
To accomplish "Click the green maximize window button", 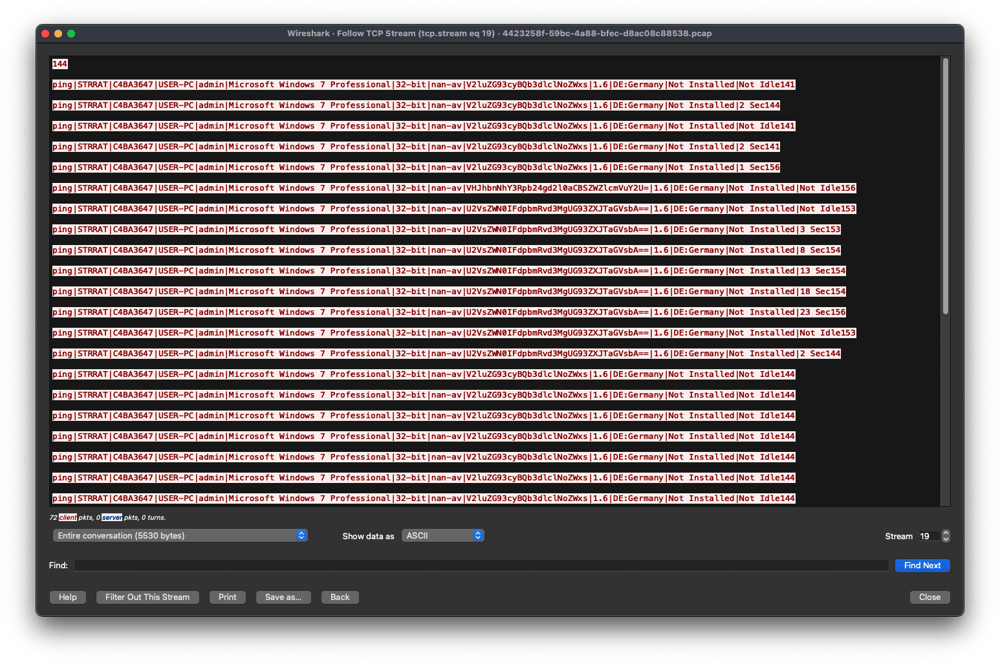I will coord(71,33).
